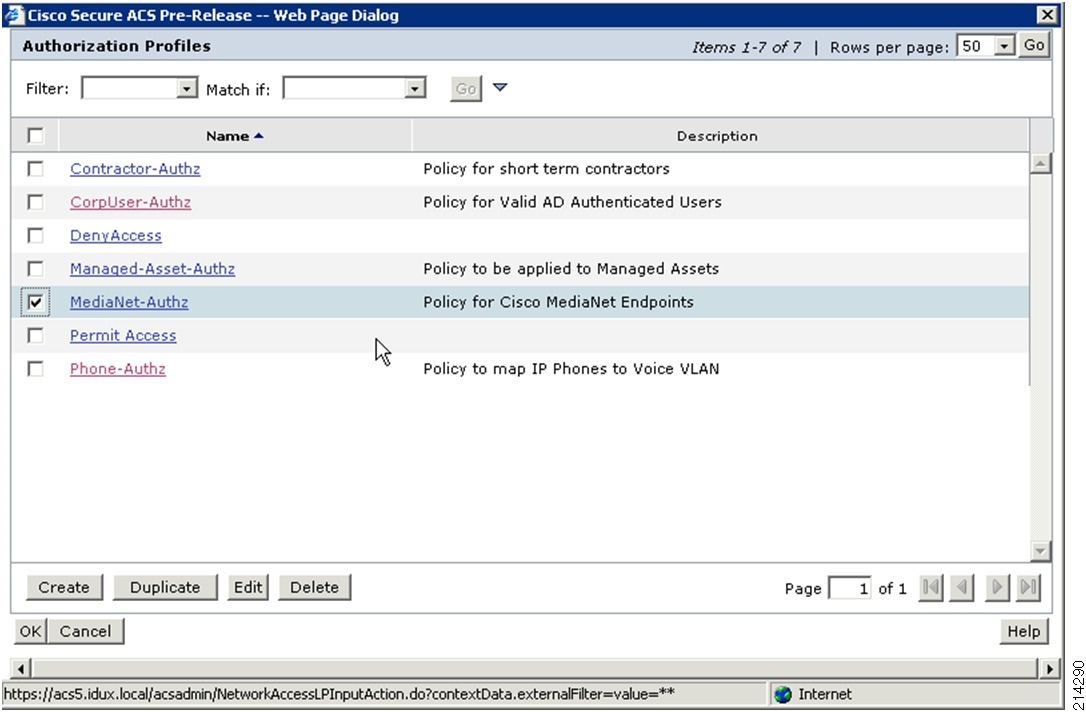
Task: Go to the next page of results
Action: point(997,587)
